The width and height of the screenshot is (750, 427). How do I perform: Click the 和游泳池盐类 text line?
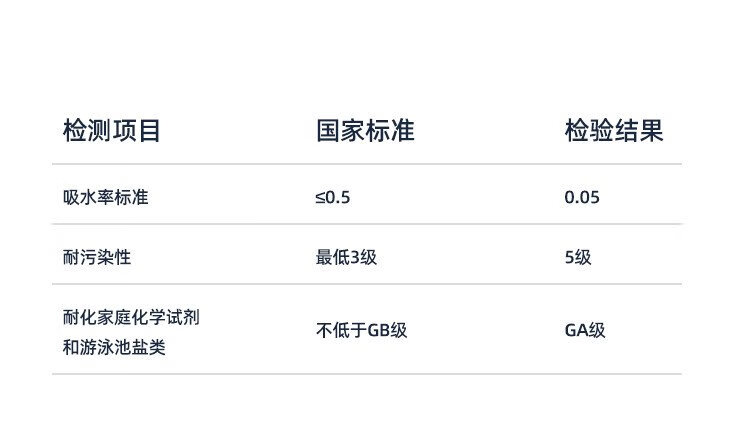(x=114, y=348)
